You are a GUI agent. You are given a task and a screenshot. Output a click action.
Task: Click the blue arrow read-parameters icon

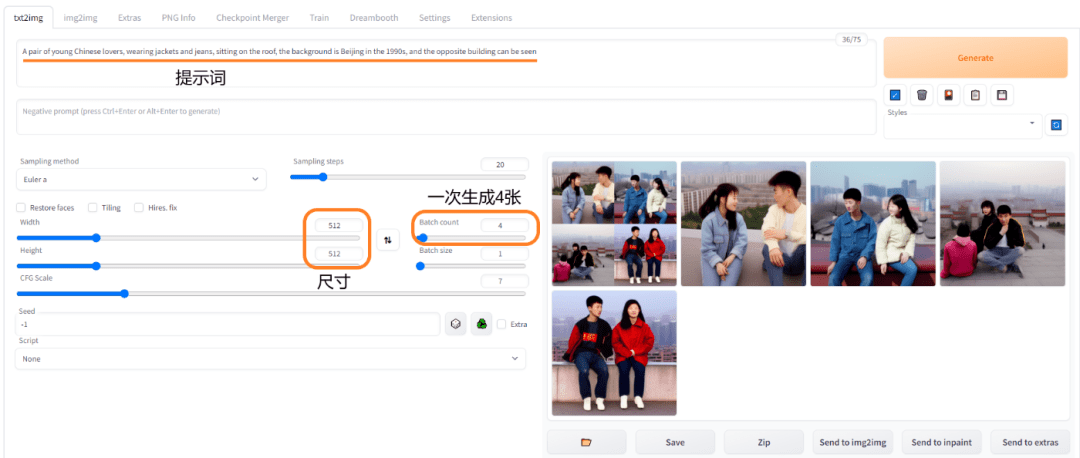tap(895, 95)
